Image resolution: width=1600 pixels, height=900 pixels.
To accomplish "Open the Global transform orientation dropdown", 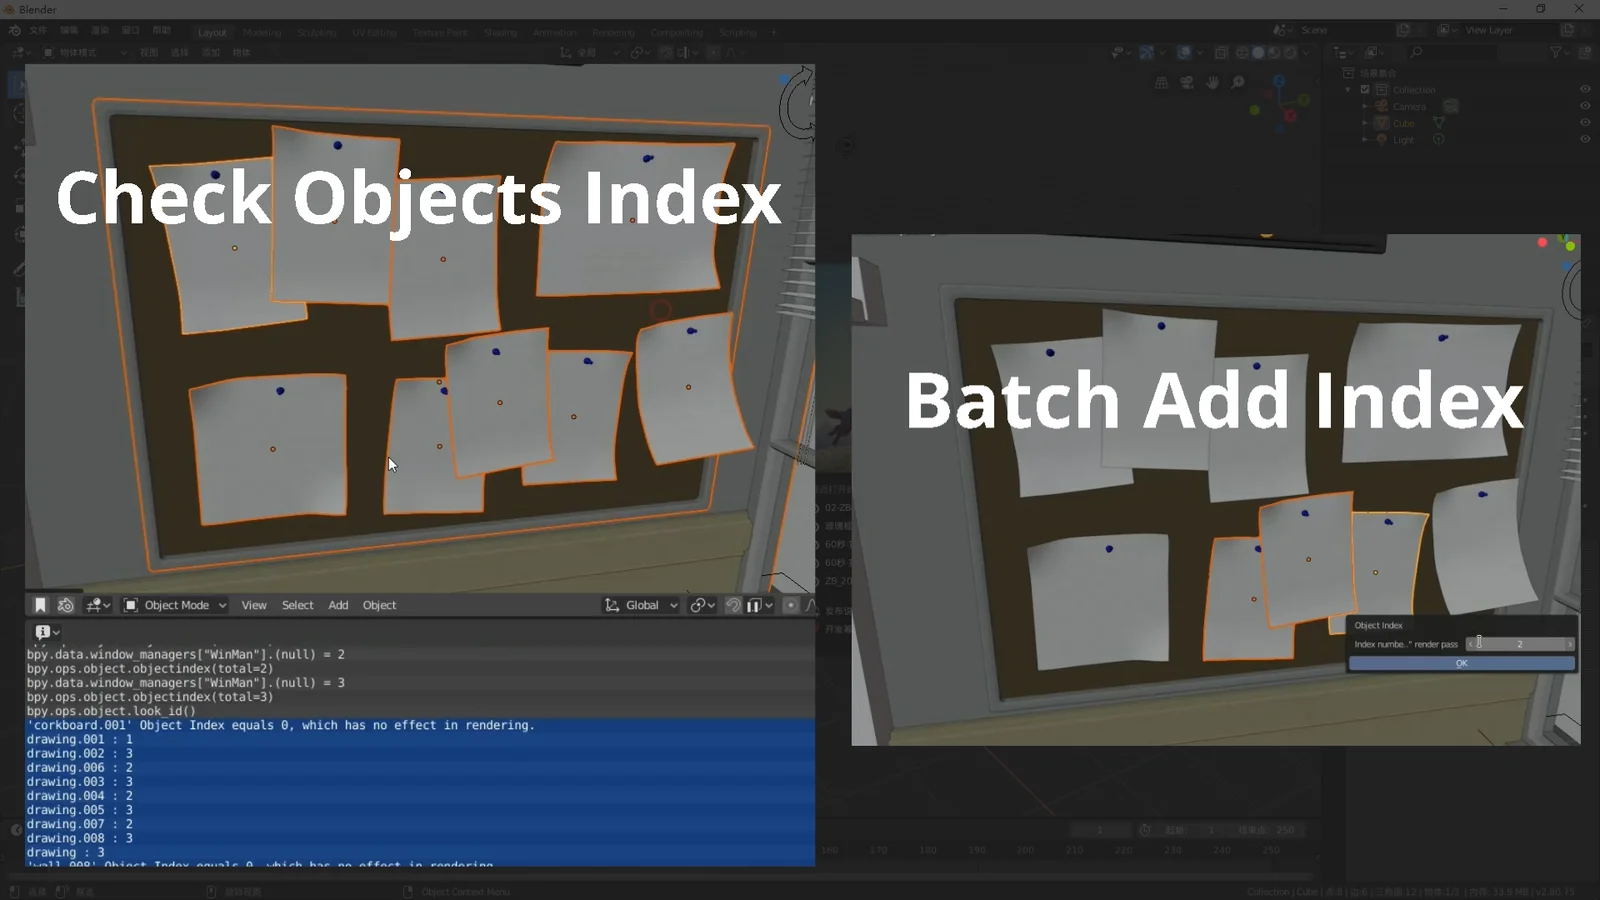I will [x=640, y=604].
